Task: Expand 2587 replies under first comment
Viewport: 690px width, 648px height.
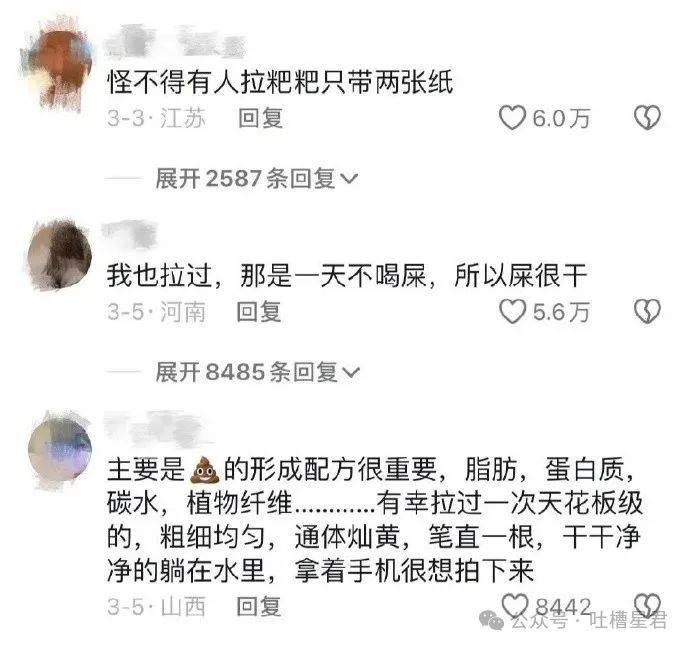Action: (257, 179)
